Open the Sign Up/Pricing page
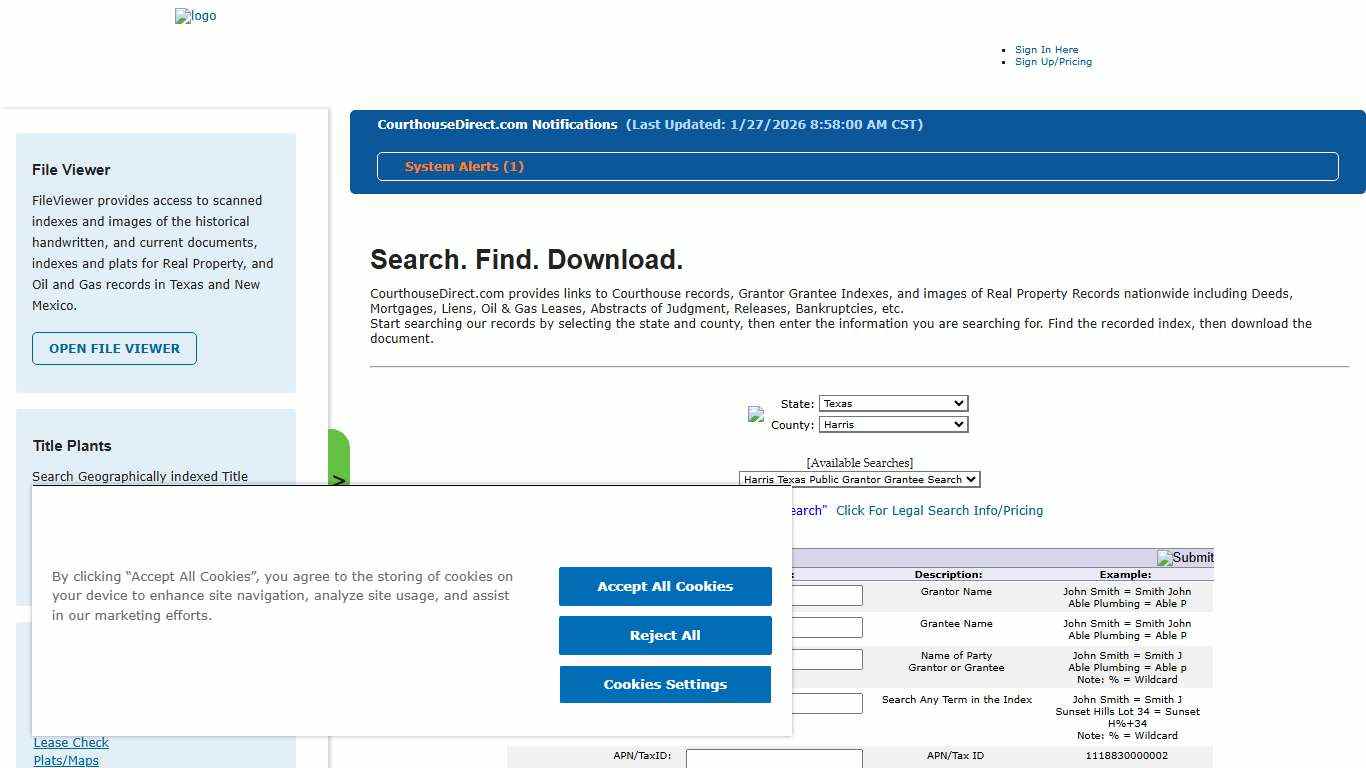Viewport: 1366px width, 768px height. point(1053,61)
